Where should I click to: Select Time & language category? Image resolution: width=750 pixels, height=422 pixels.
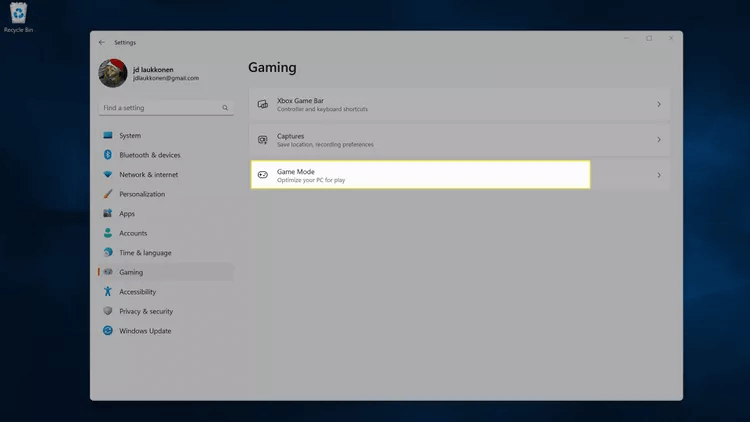coord(166,253)
